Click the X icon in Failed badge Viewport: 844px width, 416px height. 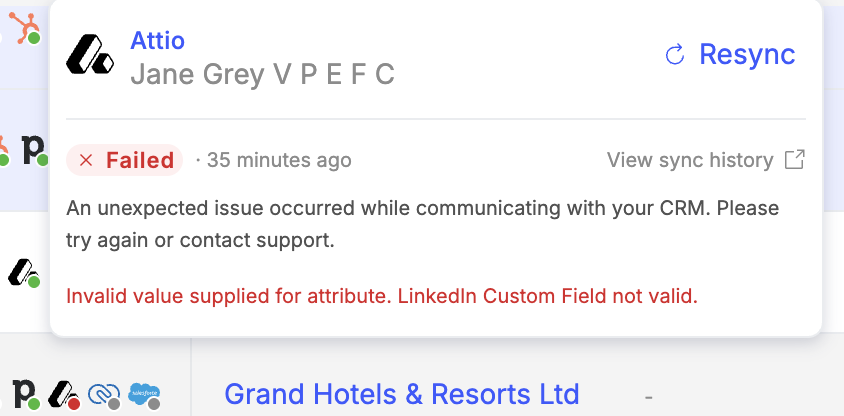86,161
